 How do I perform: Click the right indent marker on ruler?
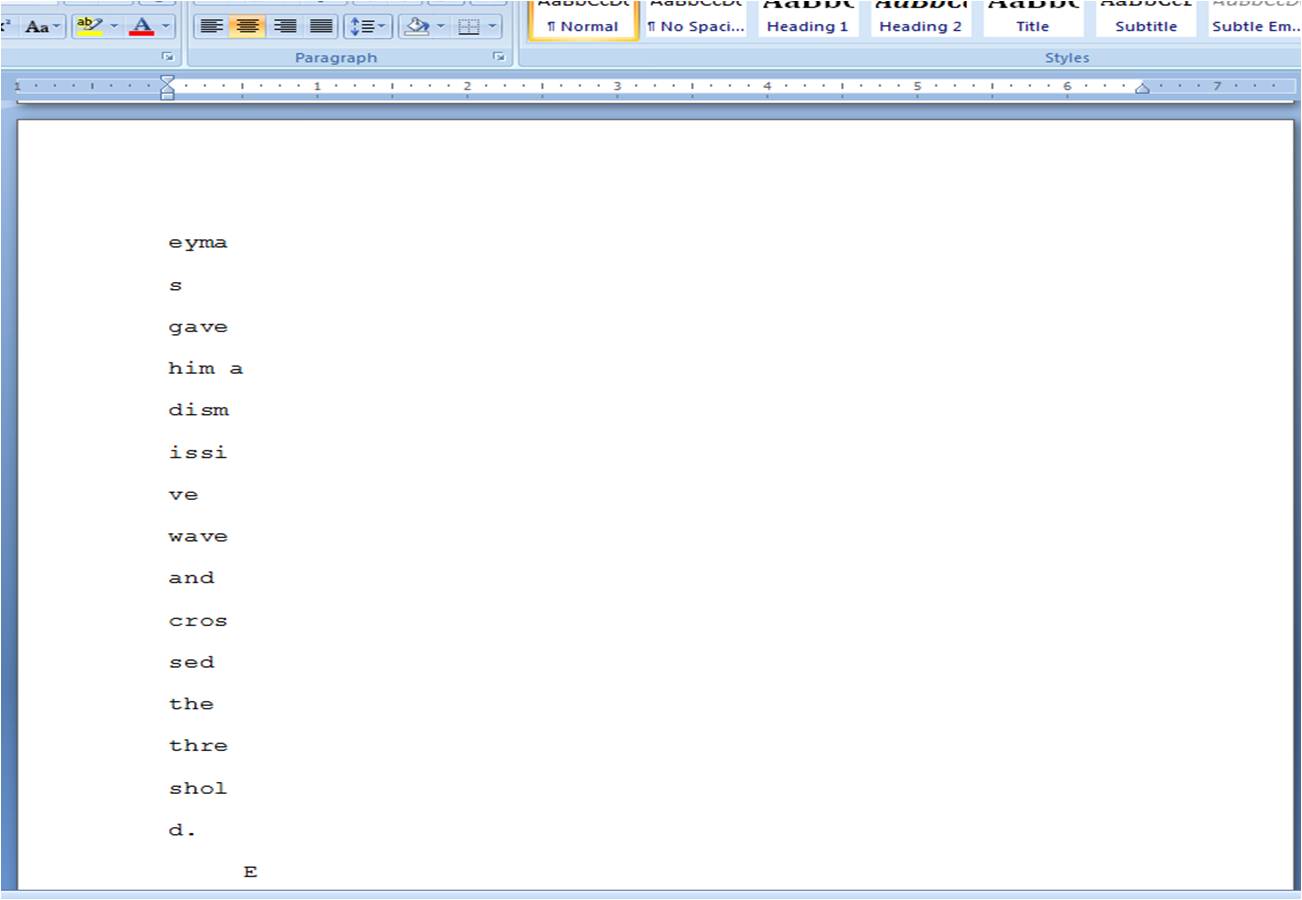coord(1142,88)
